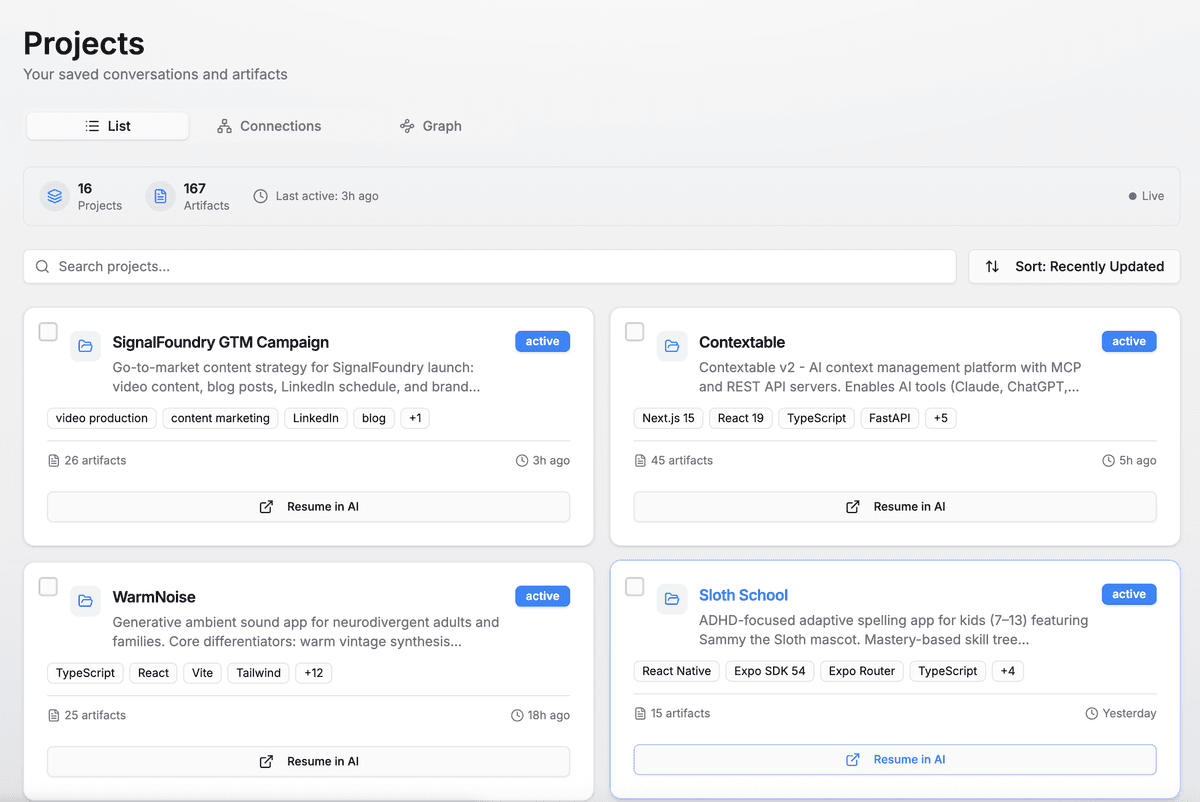The image size is (1200, 802).
Task: Open the Sort: Recently Updated dropdown
Action: pyautogui.click(x=1074, y=267)
